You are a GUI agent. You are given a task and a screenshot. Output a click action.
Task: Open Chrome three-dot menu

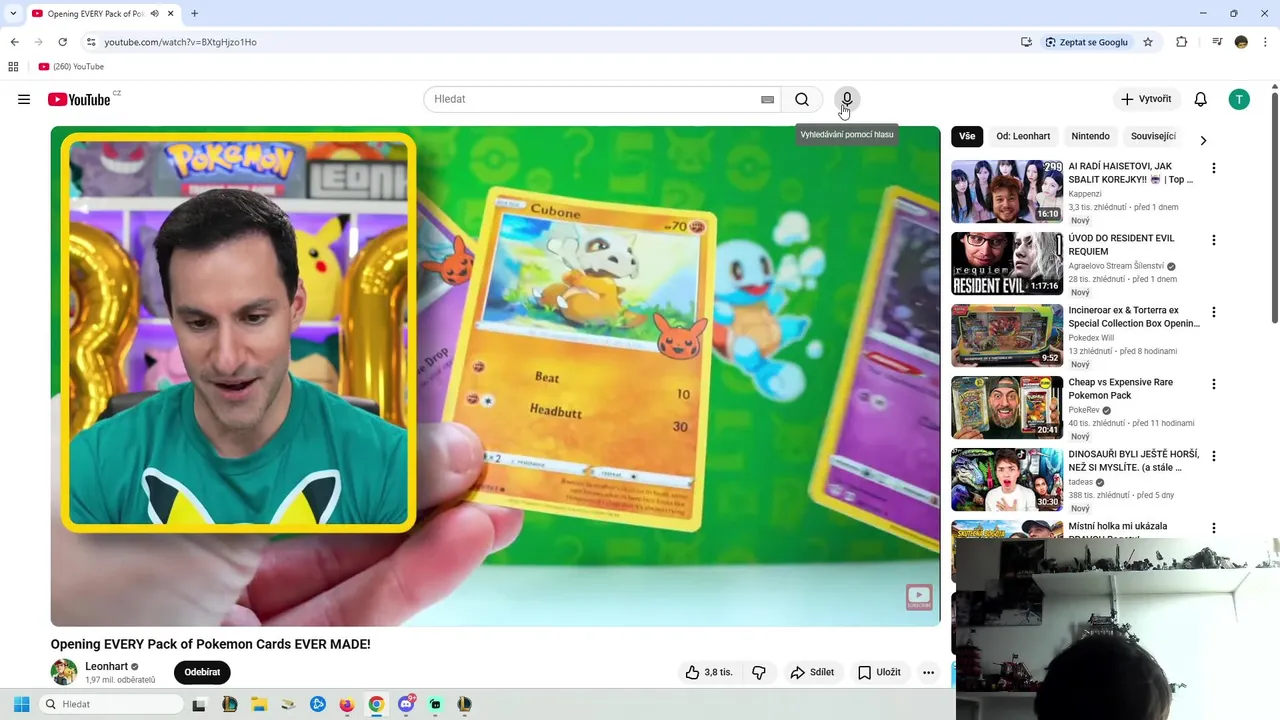(1265, 42)
